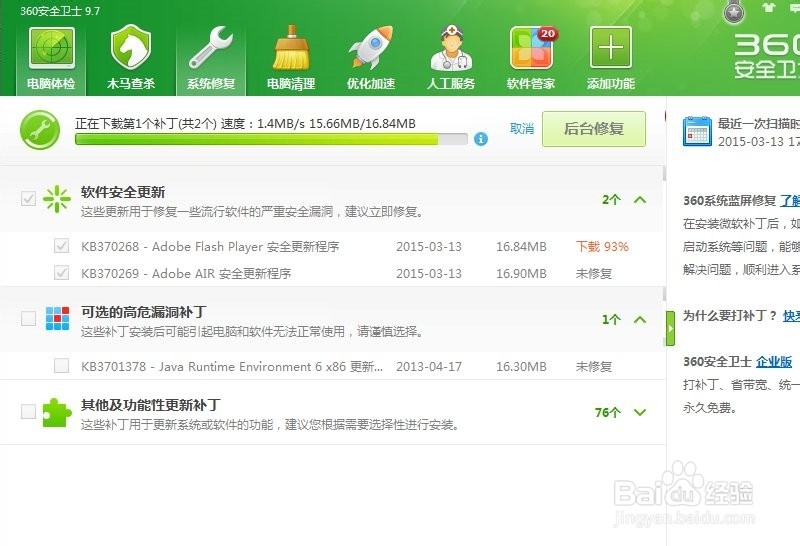Collapse the 可选的高危漏洞补丁 section chevron

640,319
